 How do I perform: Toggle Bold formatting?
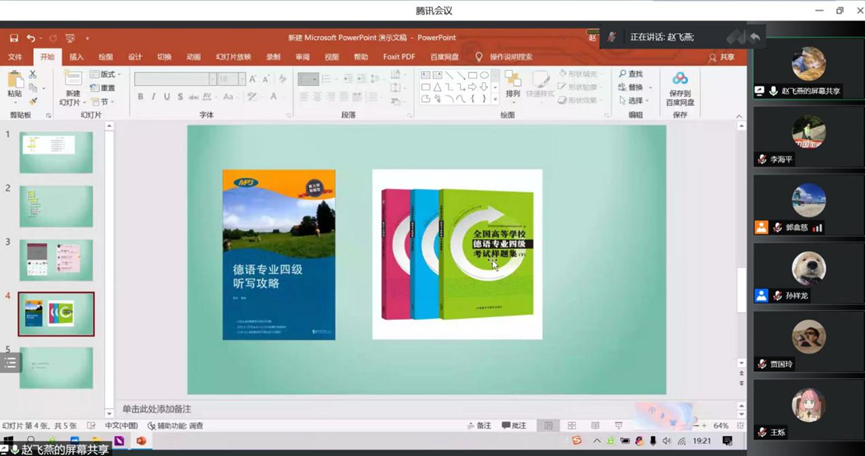click(140, 96)
